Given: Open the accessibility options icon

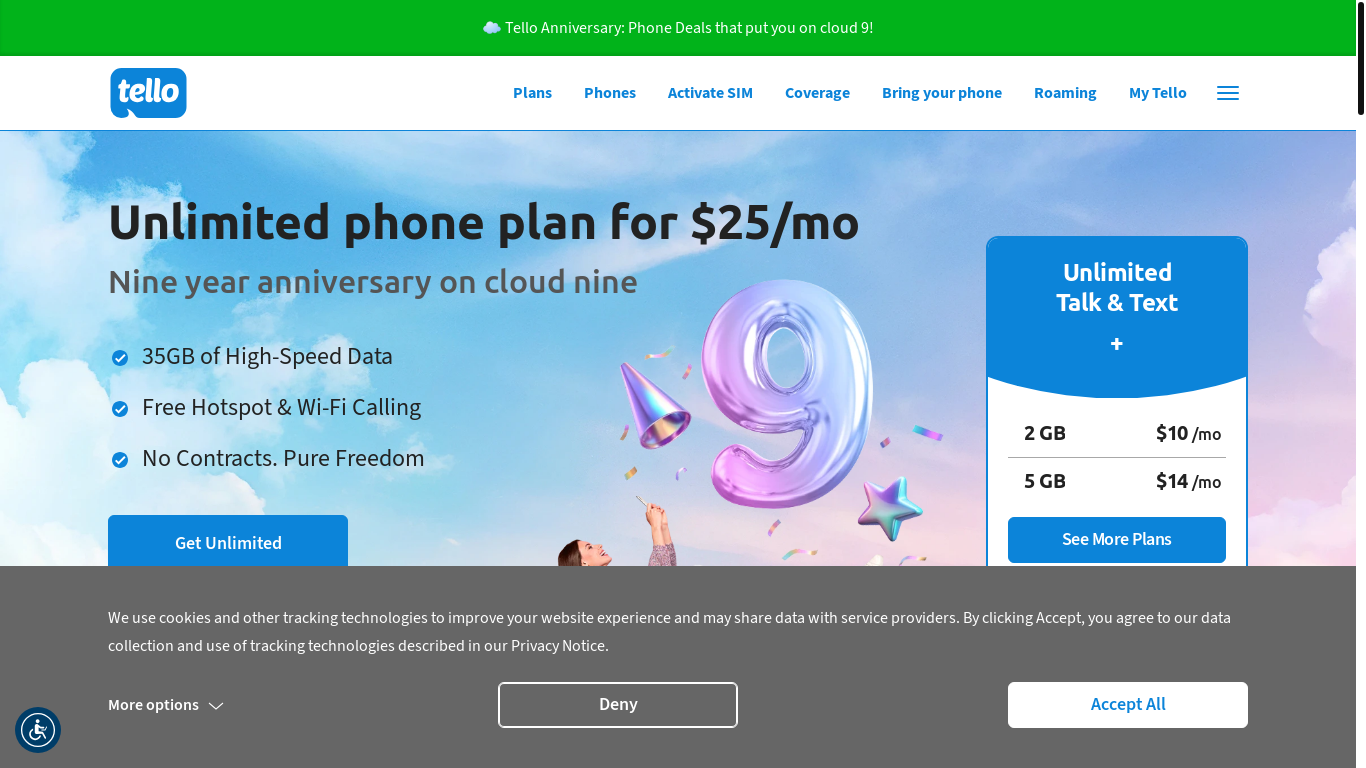Looking at the screenshot, I should pos(38,730).
